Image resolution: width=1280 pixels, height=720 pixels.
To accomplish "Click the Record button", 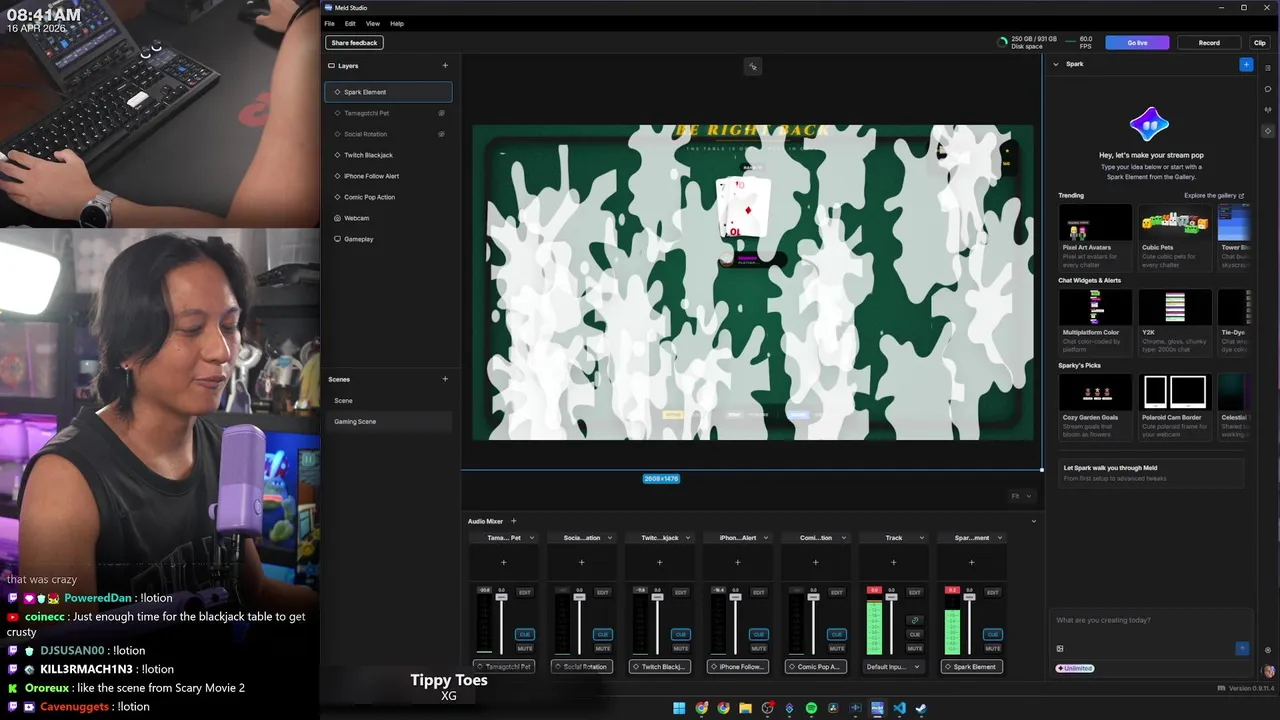I will click(1209, 43).
